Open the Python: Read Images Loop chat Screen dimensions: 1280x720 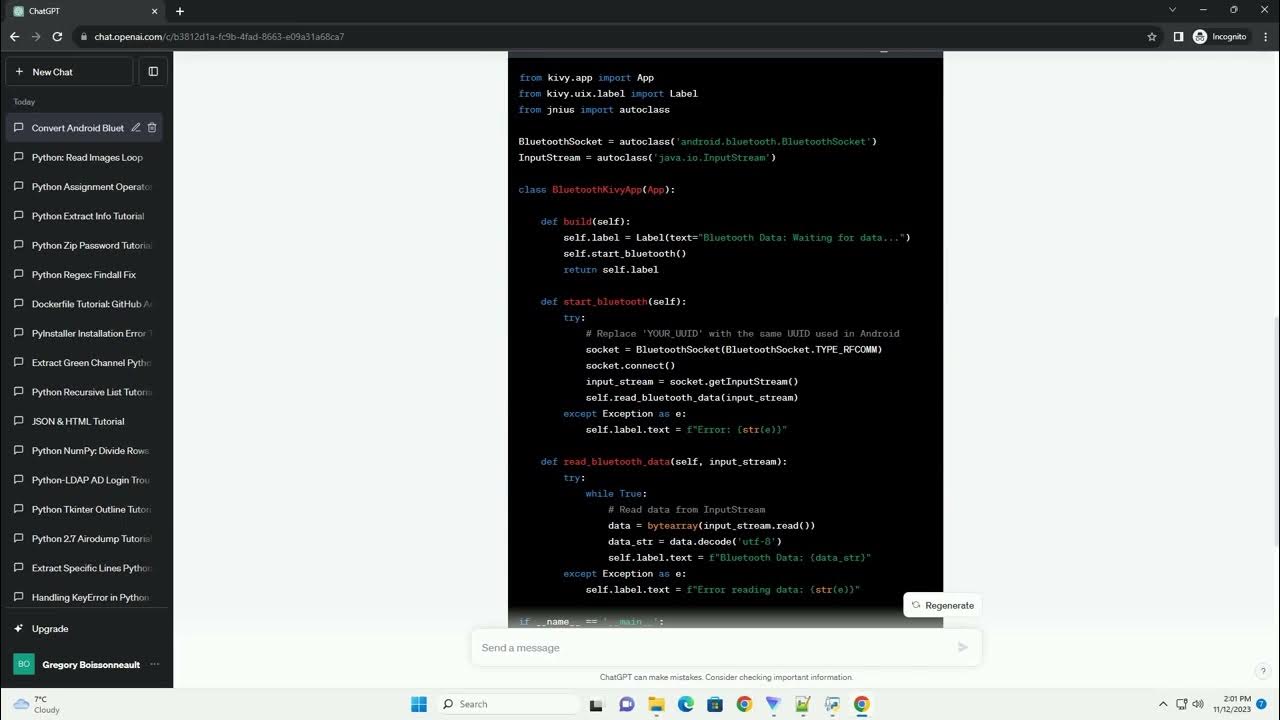click(x=84, y=157)
